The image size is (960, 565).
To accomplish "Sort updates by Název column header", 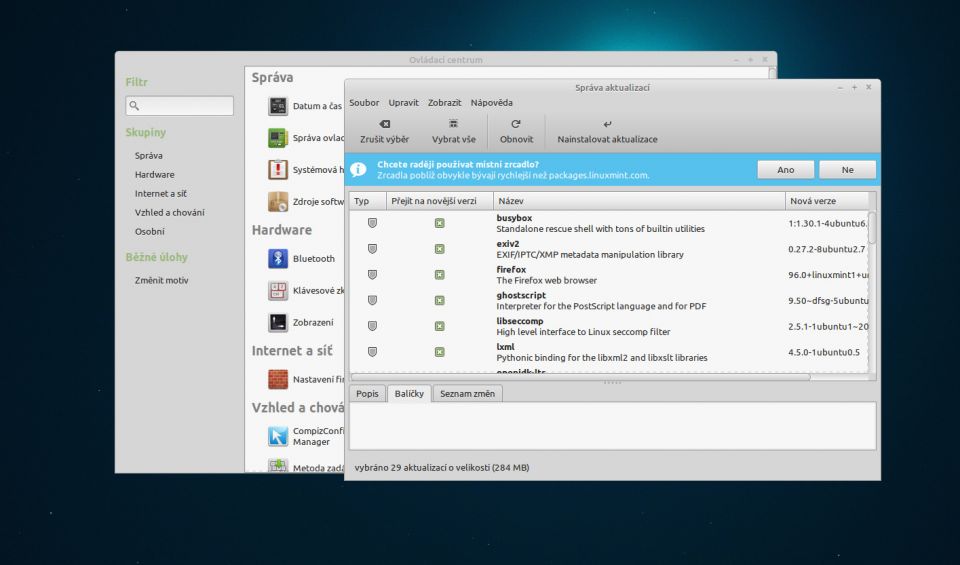I will tap(639, 201).
